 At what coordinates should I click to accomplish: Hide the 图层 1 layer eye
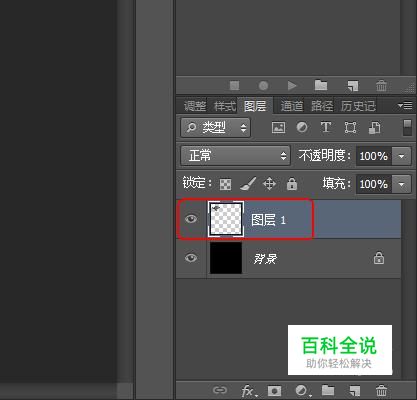tap(191, 219)
